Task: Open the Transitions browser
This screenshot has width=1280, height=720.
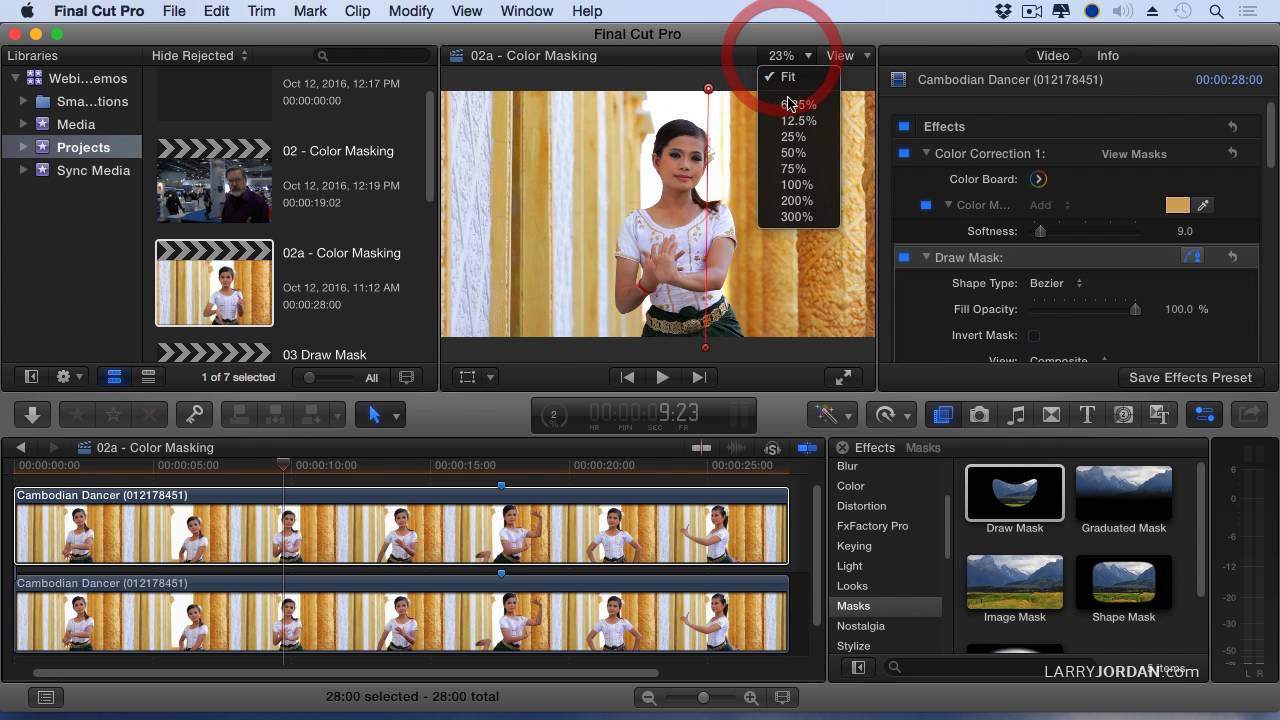Action: tap(1051, 414)
